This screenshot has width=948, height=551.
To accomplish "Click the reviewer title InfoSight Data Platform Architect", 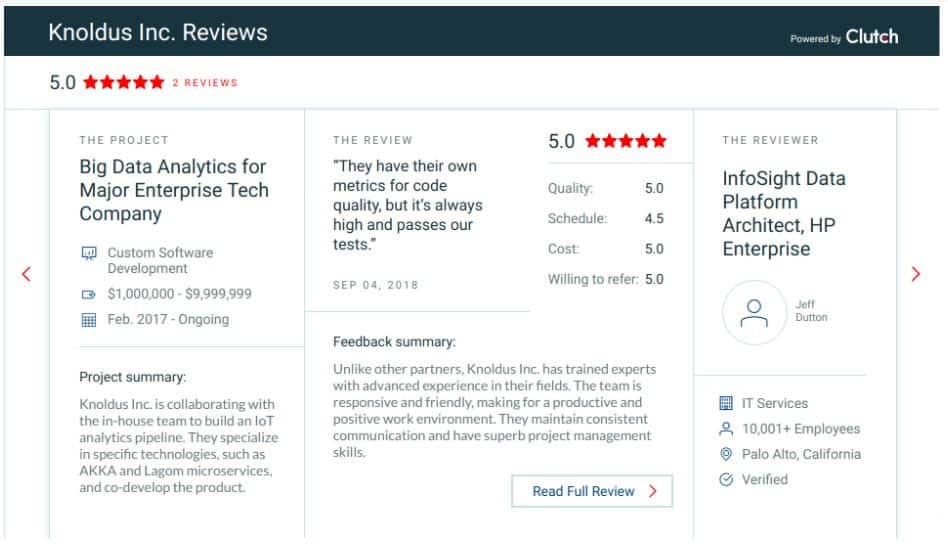I will pos(784,214).
